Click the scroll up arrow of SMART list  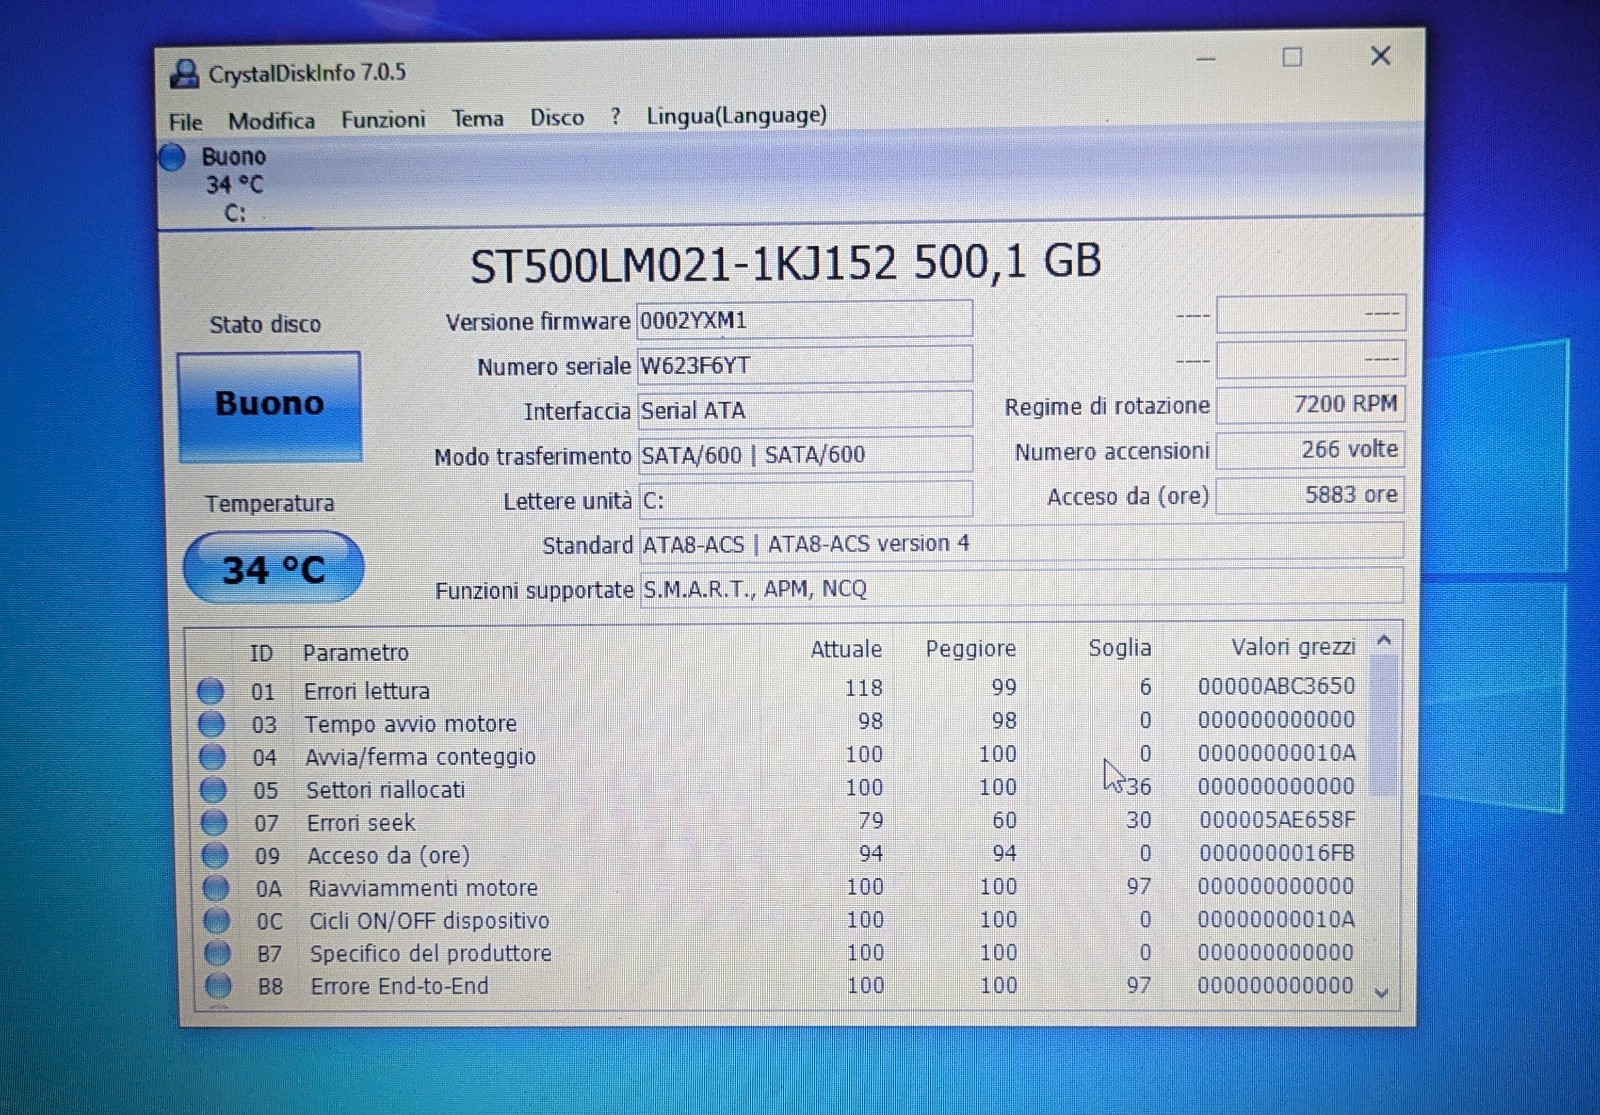[x=1384, y=640]
